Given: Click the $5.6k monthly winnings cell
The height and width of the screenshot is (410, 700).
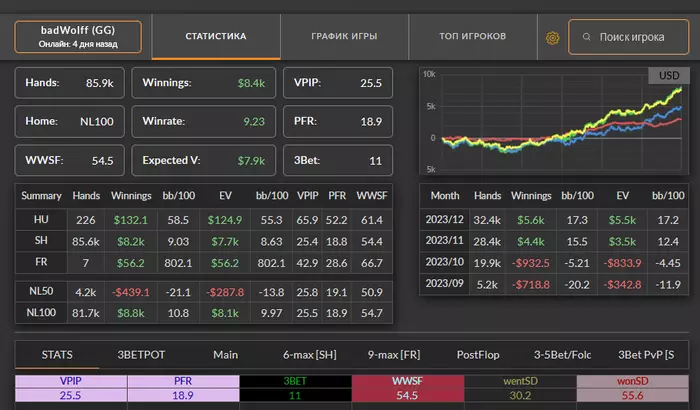Looking at the screenshot, I should click(x=530, y=220).
